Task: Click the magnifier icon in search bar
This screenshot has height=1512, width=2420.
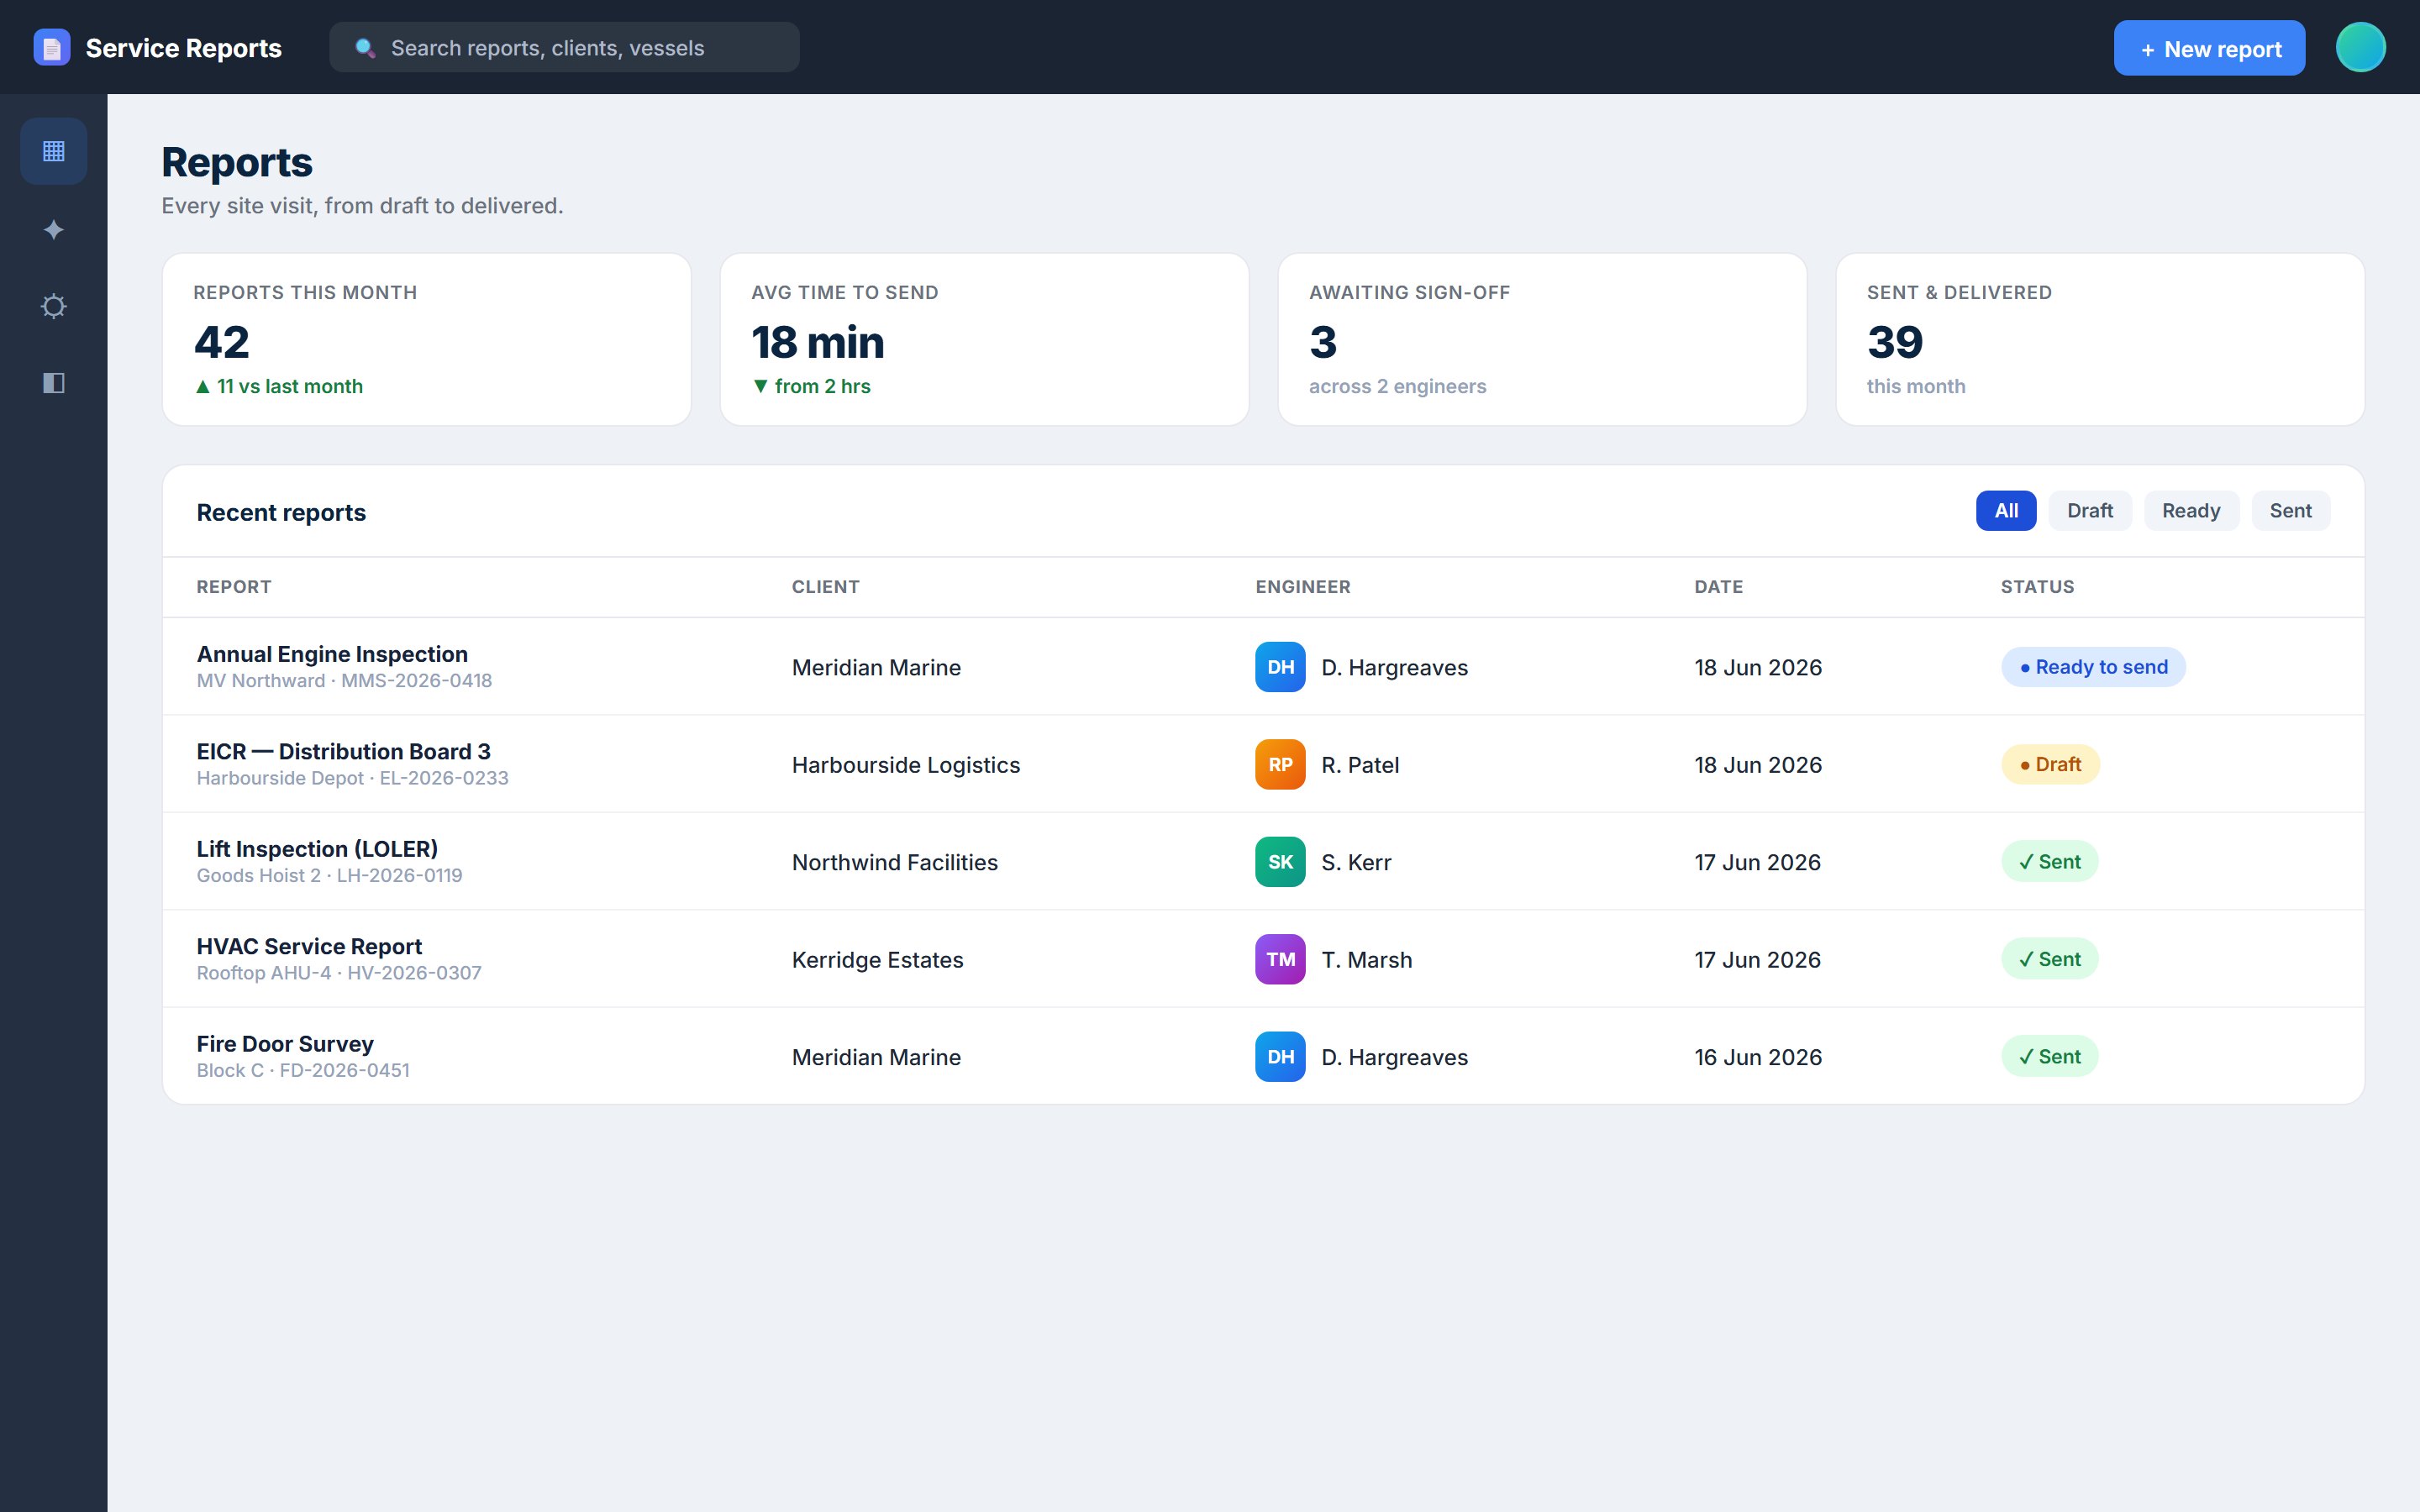Action: coord(365,48)
